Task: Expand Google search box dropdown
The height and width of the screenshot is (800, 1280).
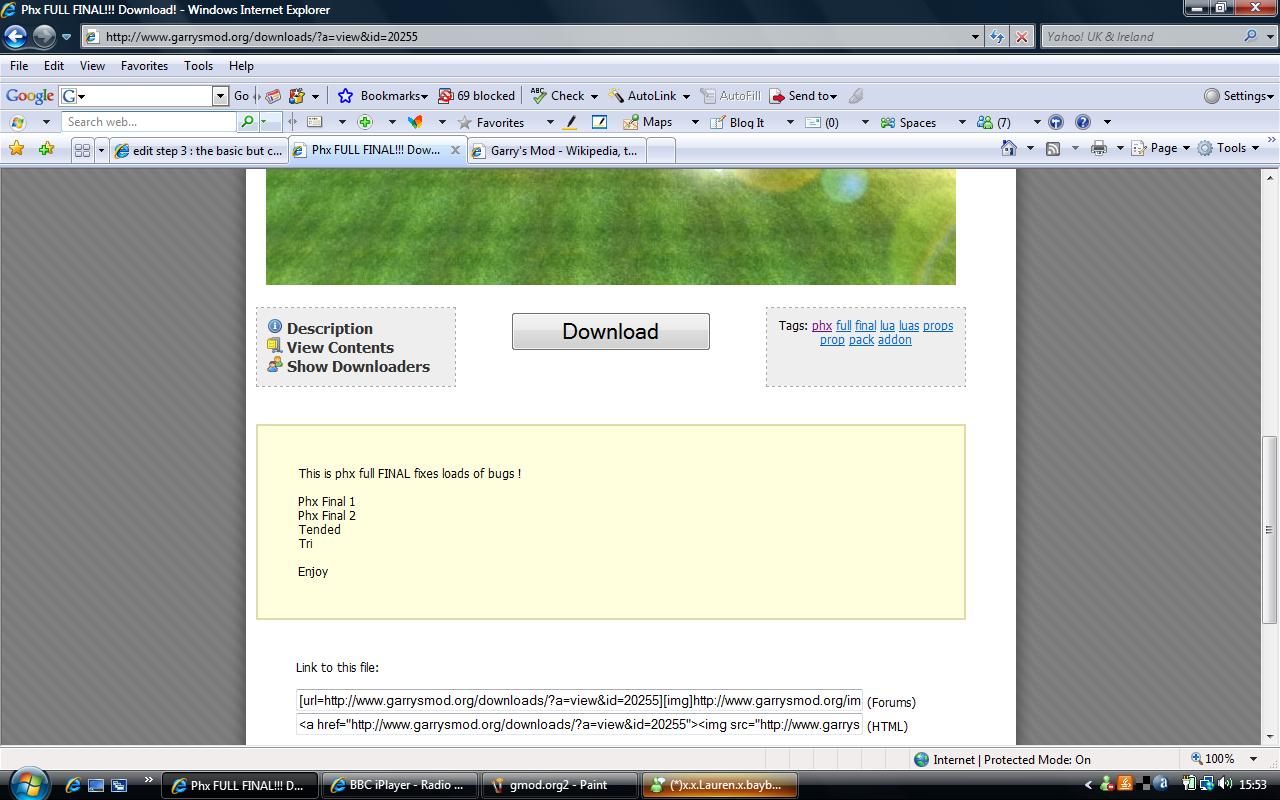Action: pyautogui.click(x=220, y=96)
